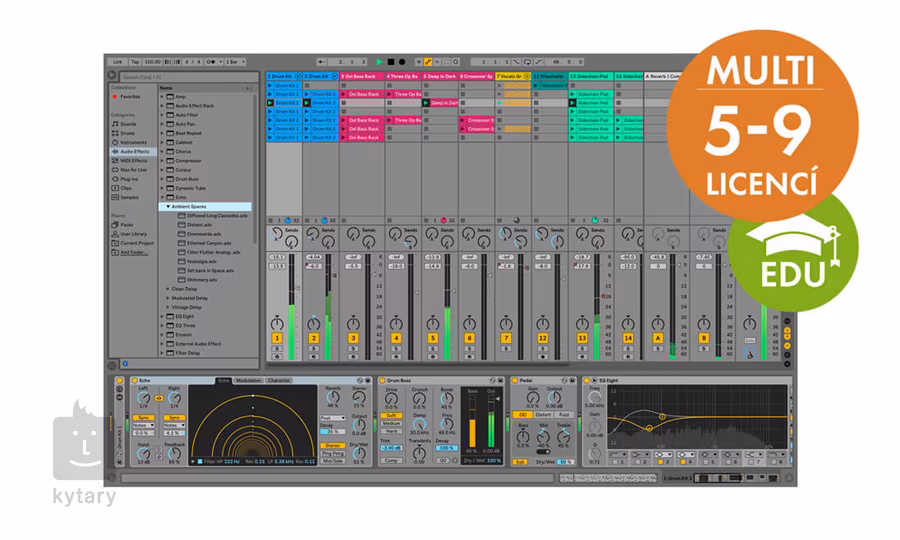The height and width of the screenshot is (540, 900).
Task: Expand the Compressor device in browser
Action: [162, 160]
